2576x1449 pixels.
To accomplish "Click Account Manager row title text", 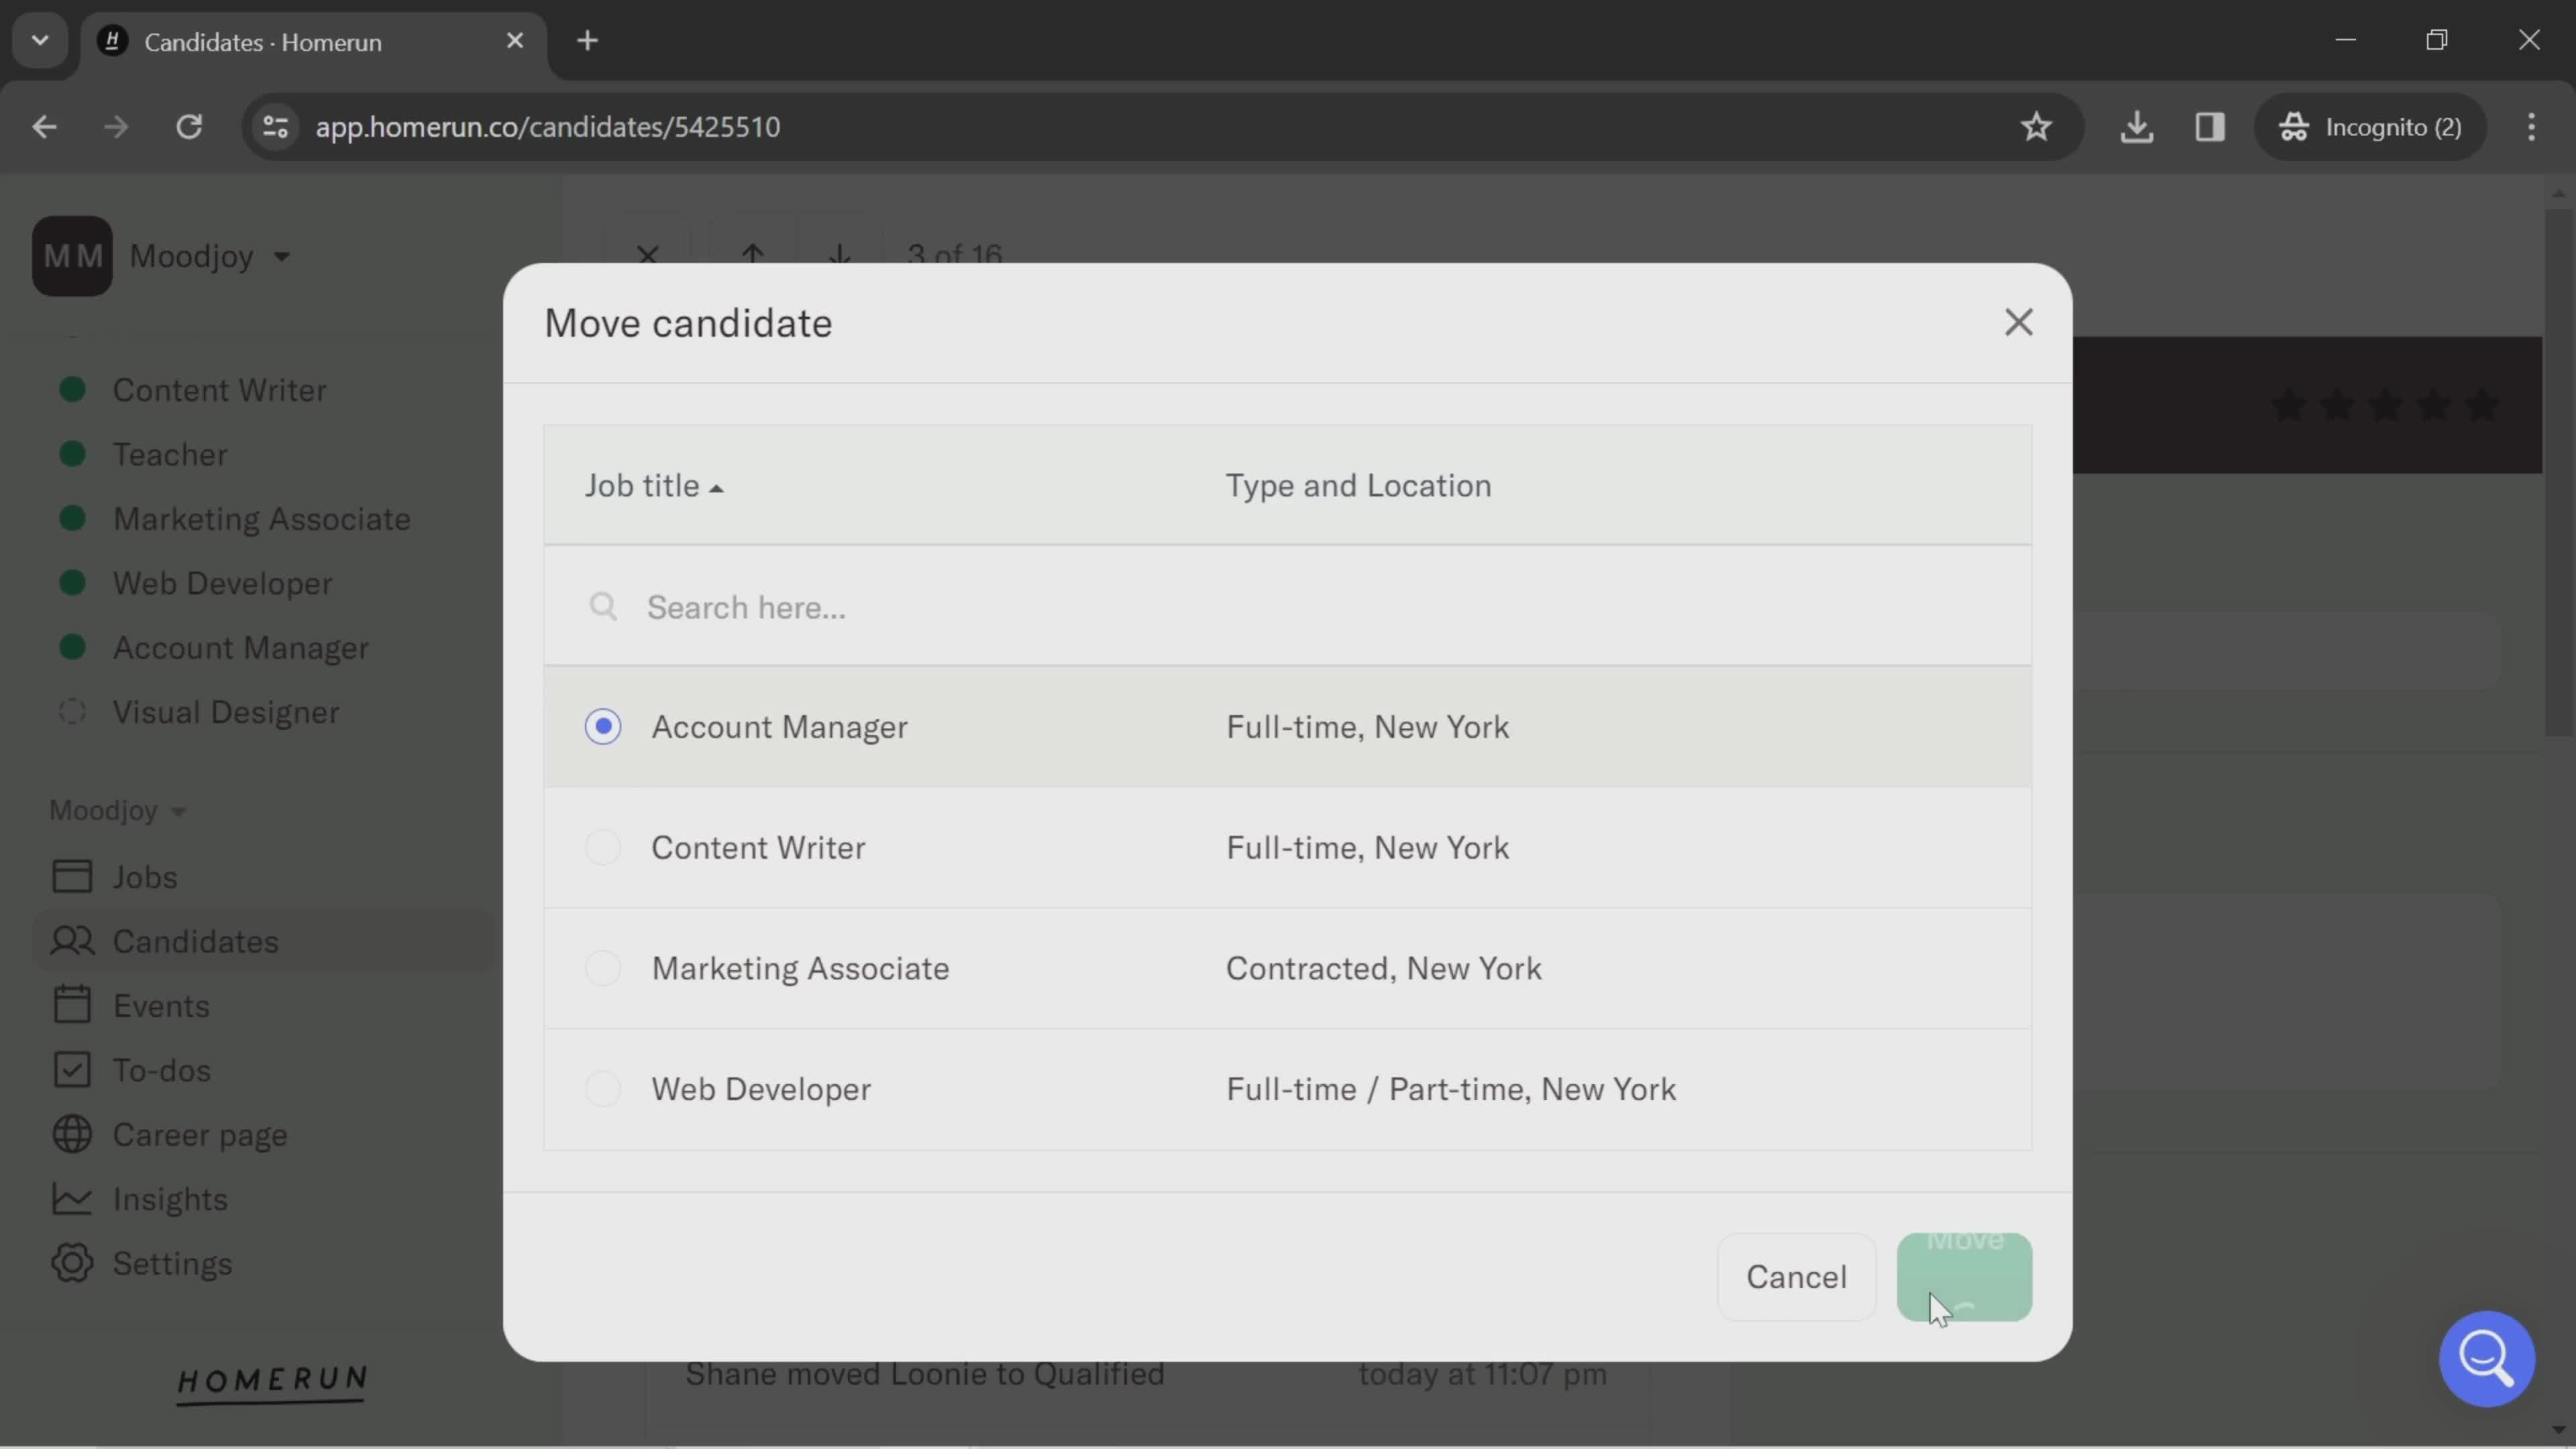I will pyautogui.click(x=780, y=727).
